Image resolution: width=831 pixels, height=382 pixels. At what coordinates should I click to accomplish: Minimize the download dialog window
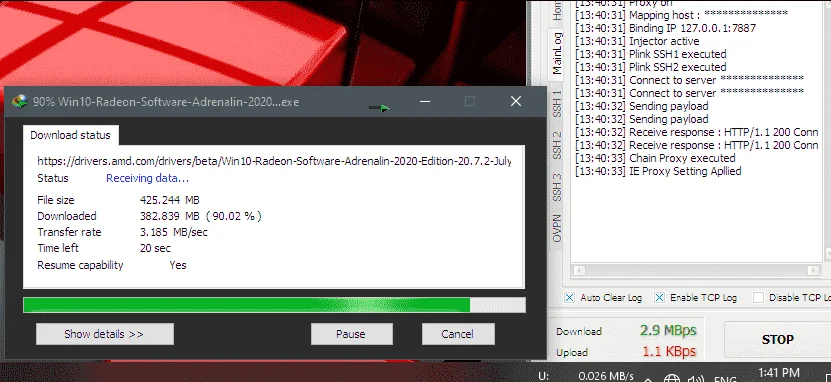pos(425,101)
